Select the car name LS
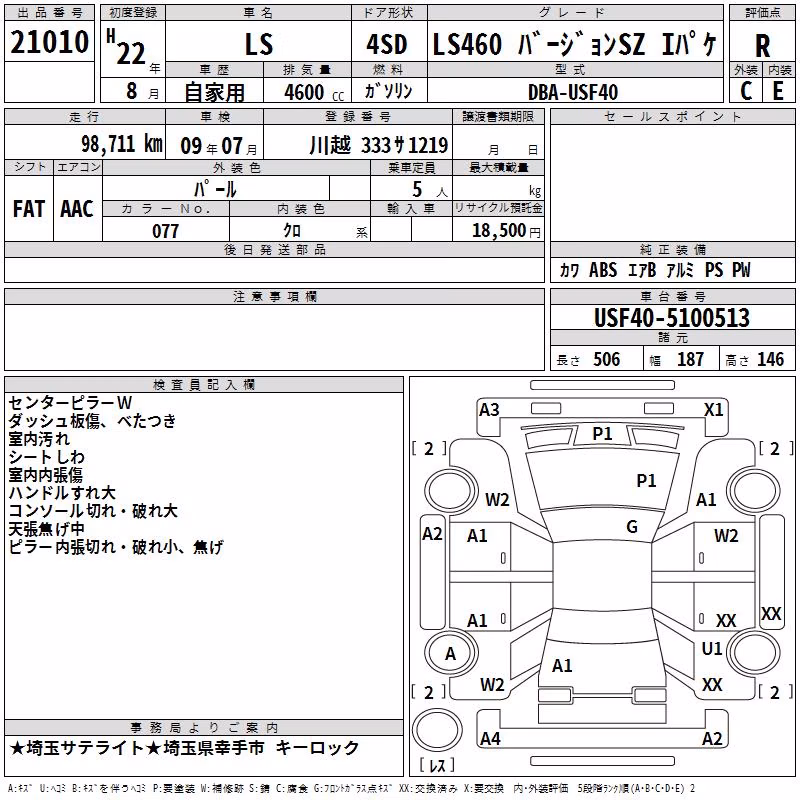 click(x=259, y=44)
